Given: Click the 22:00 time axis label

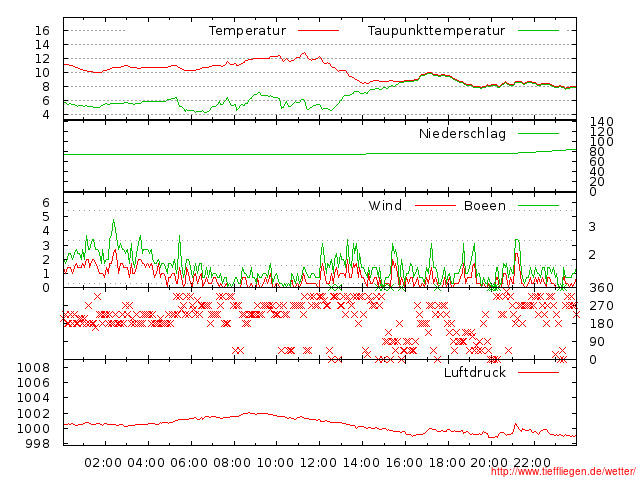Looking at the screenshot, I should click(532, 463).
